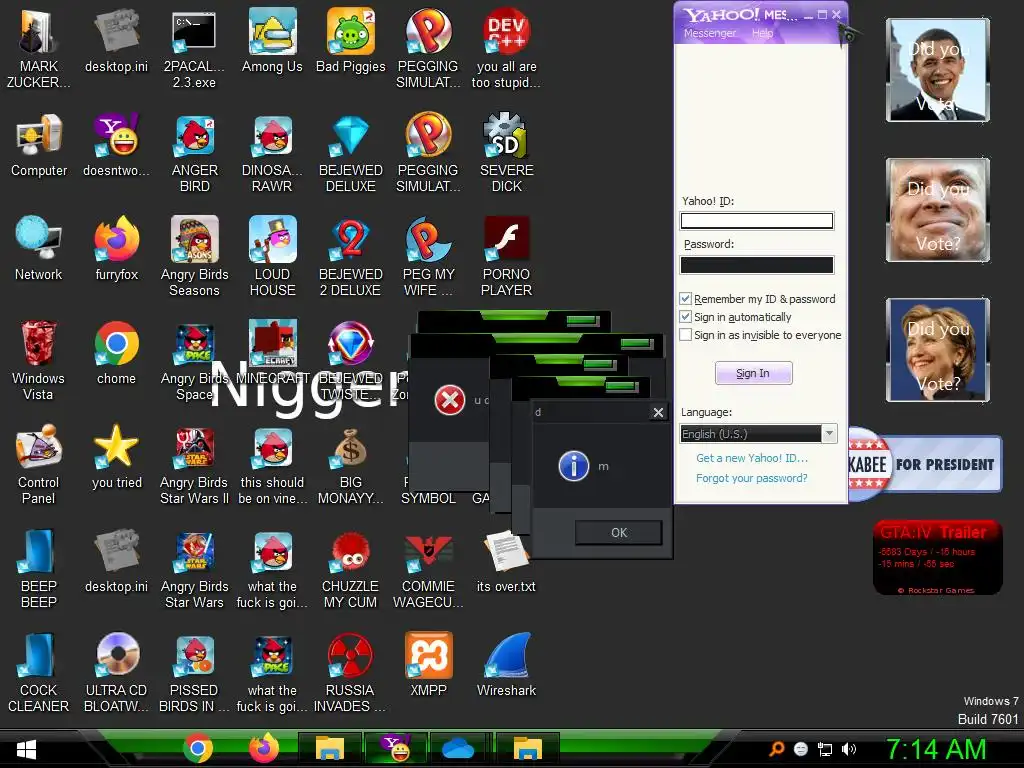Open Chrome from the taskbar
This screenshot has height=768, width=1024.
pos(198,748)
